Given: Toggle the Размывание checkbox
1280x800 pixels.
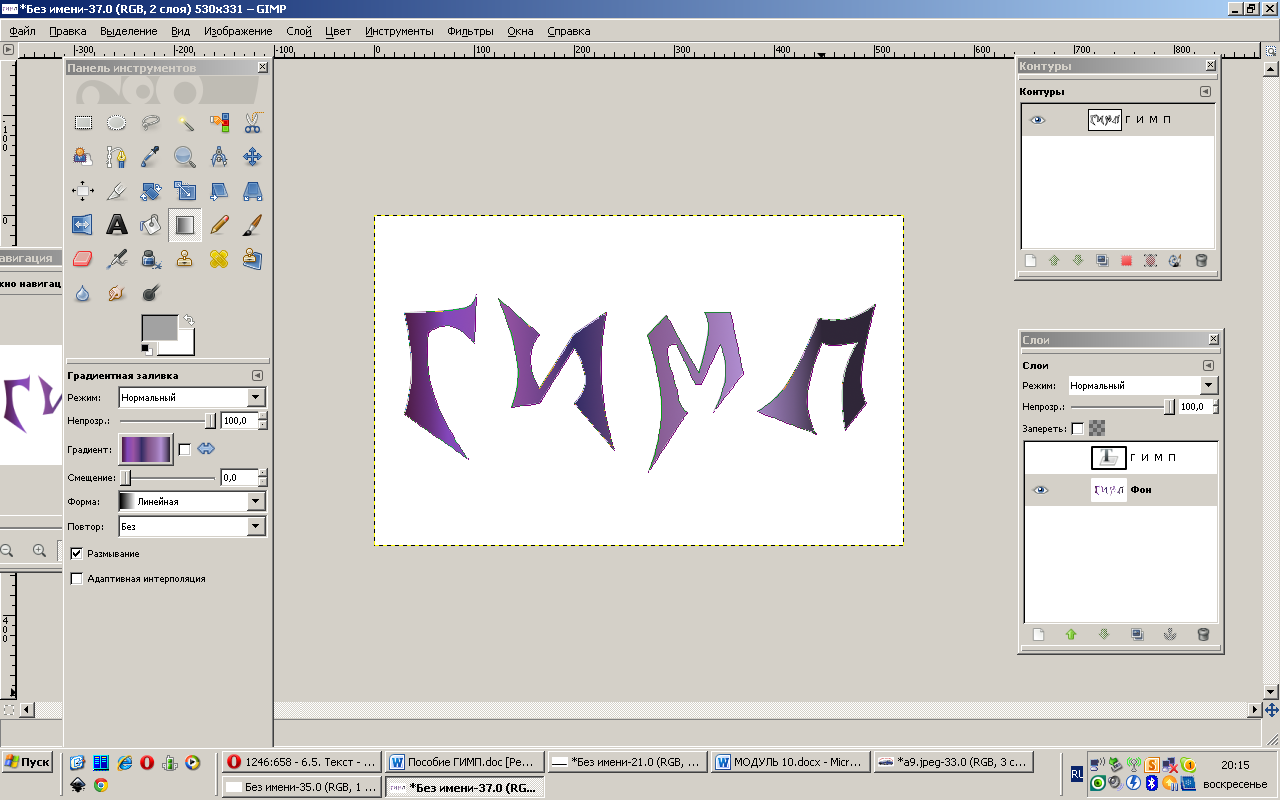Looking at the screenshot, I should [x=76, y=553].
